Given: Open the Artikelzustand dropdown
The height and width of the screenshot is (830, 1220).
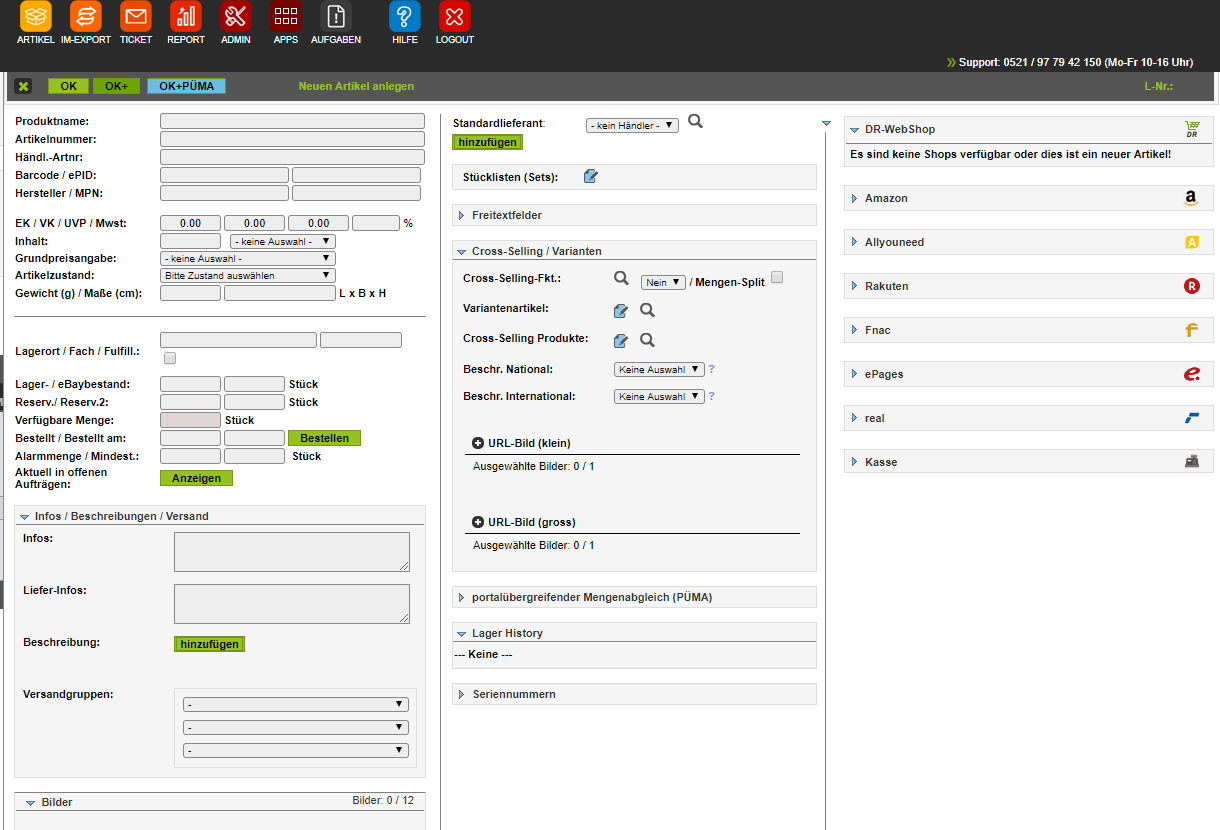Looking at the screenshot, I should 248,275.
